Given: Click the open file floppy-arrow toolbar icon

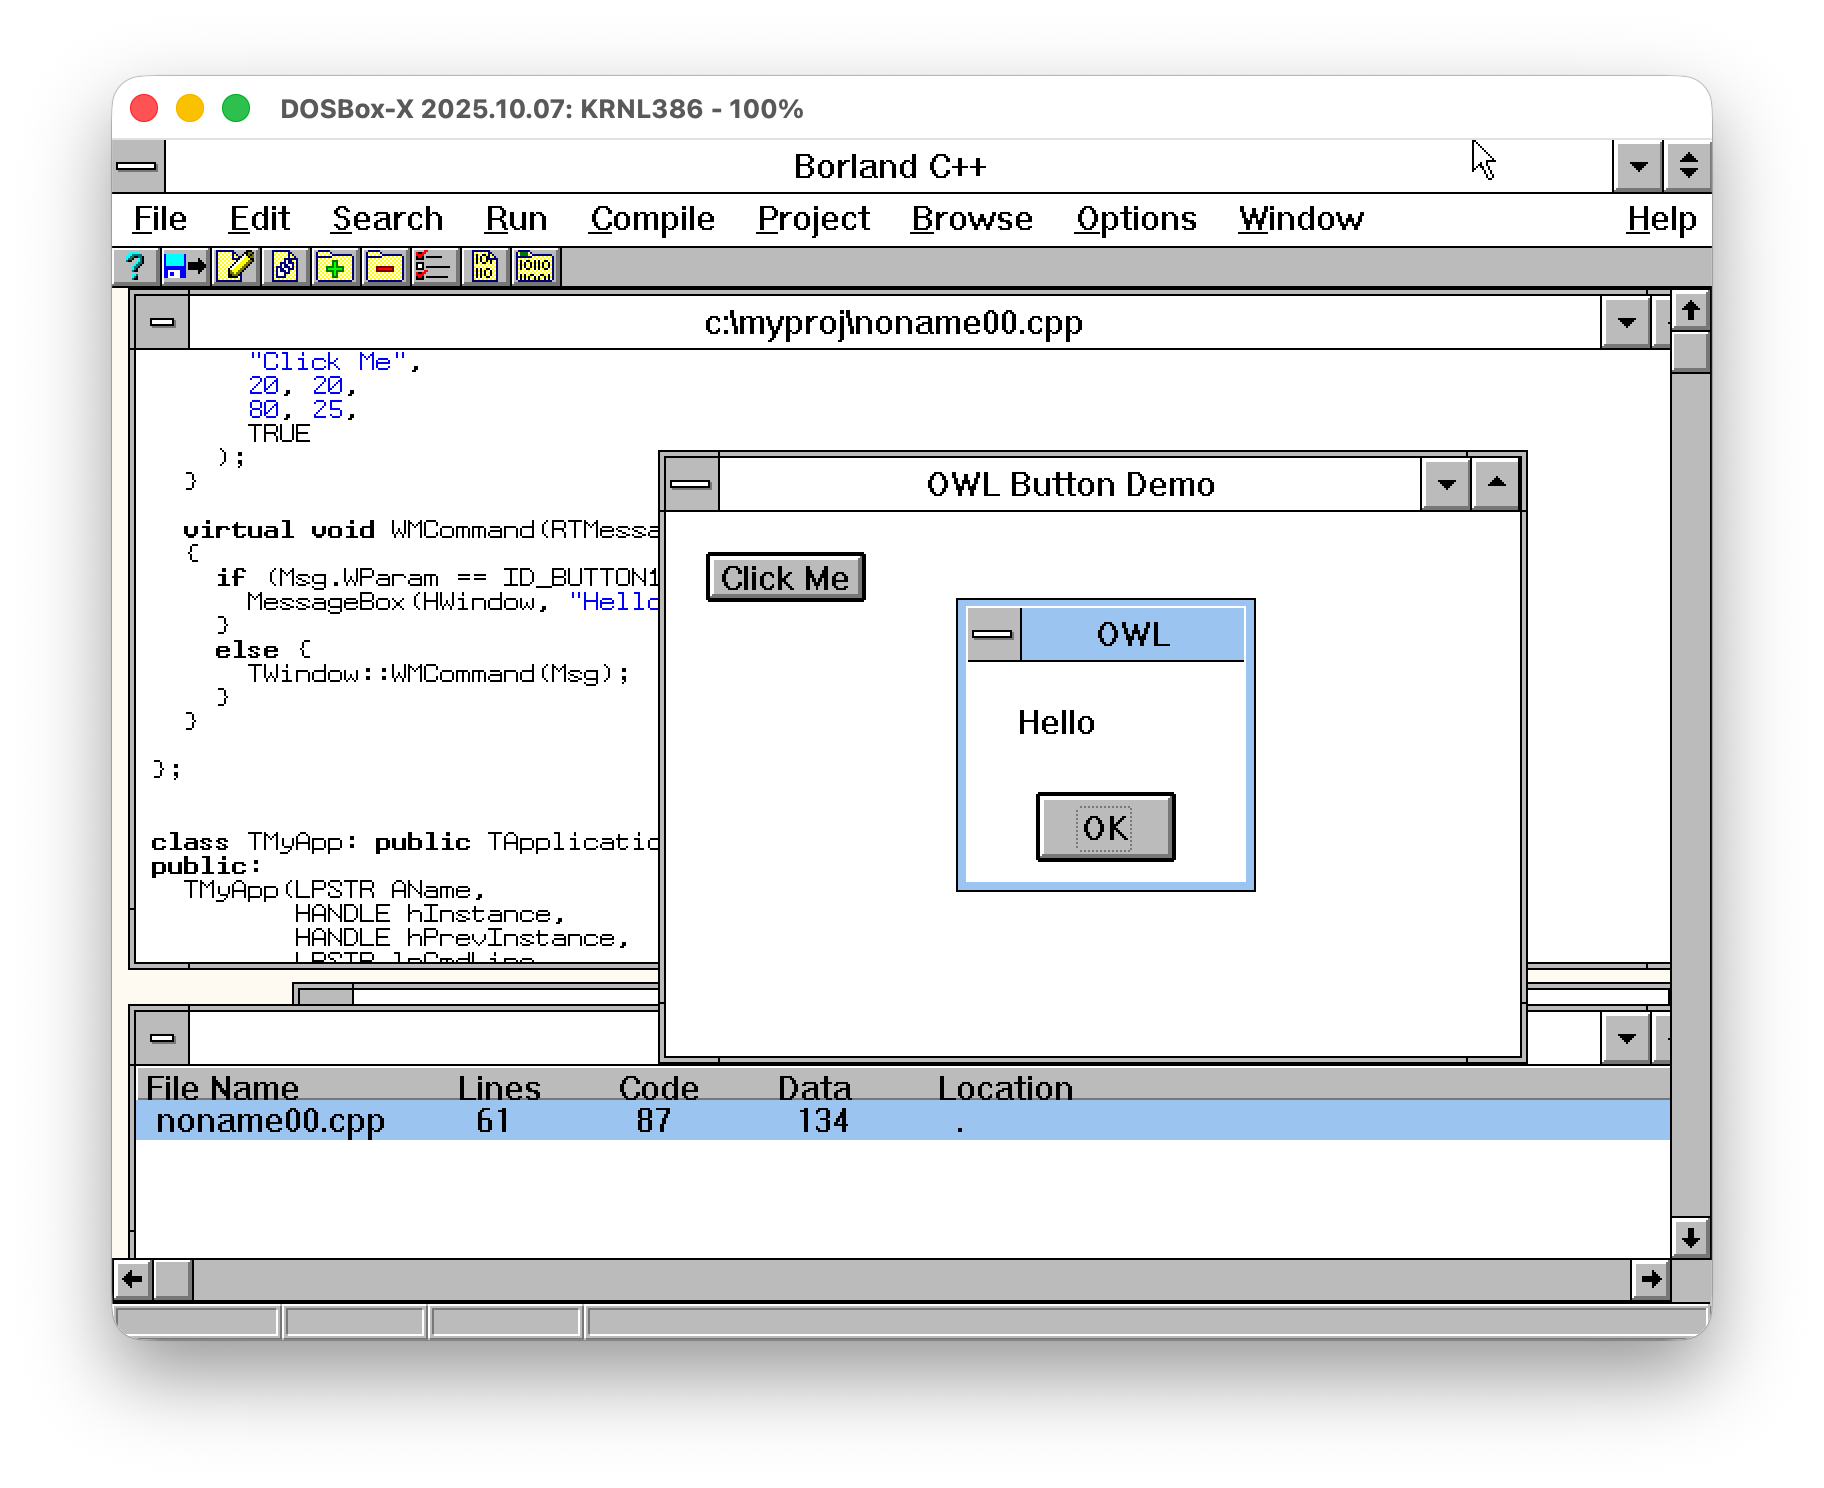Looking at the screenshot, I should (x=184, y=267).
